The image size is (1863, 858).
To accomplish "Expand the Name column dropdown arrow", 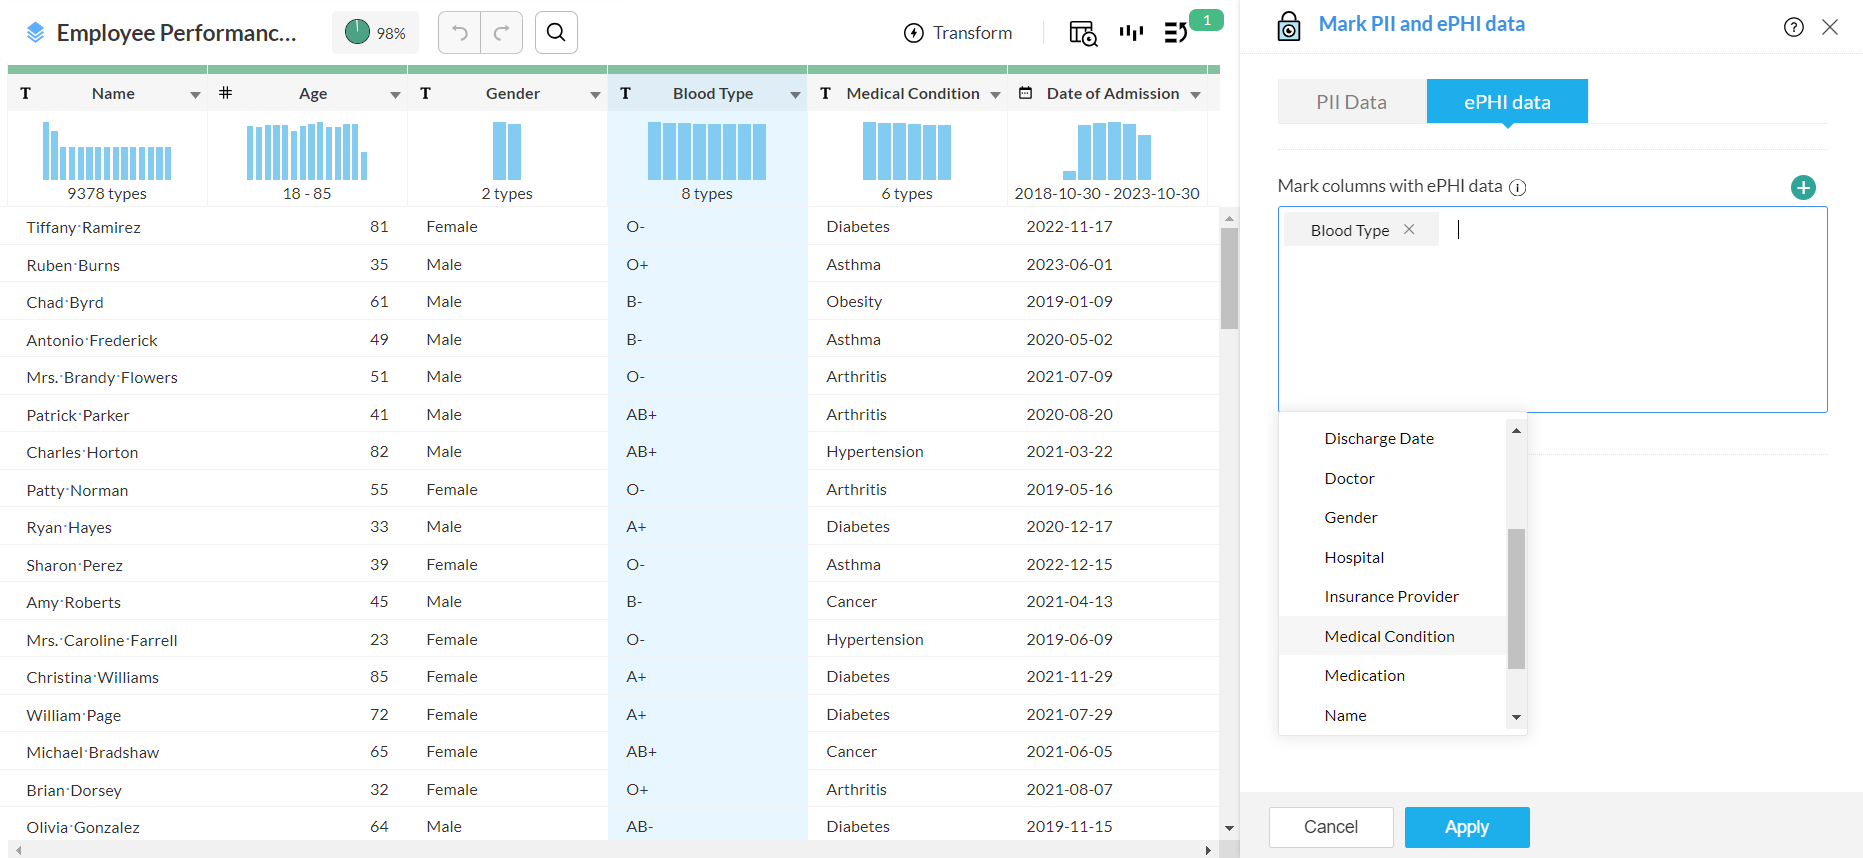I will click(195, 94).
